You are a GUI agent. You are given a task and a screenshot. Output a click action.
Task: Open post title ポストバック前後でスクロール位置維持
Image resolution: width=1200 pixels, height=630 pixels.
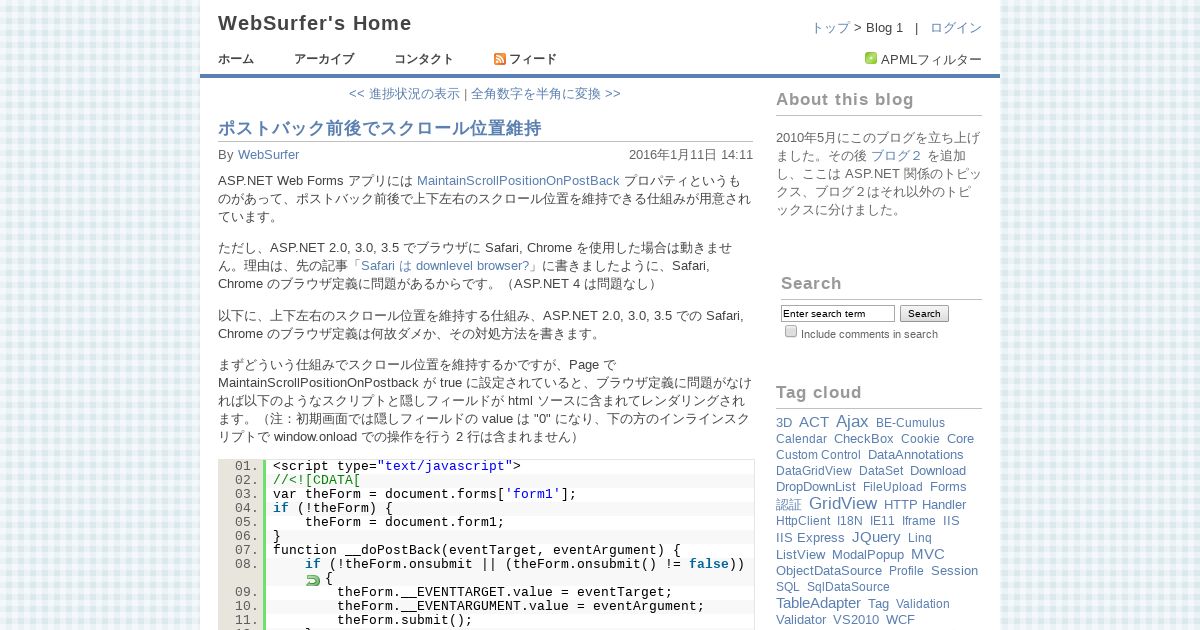[x=380, y=128]
